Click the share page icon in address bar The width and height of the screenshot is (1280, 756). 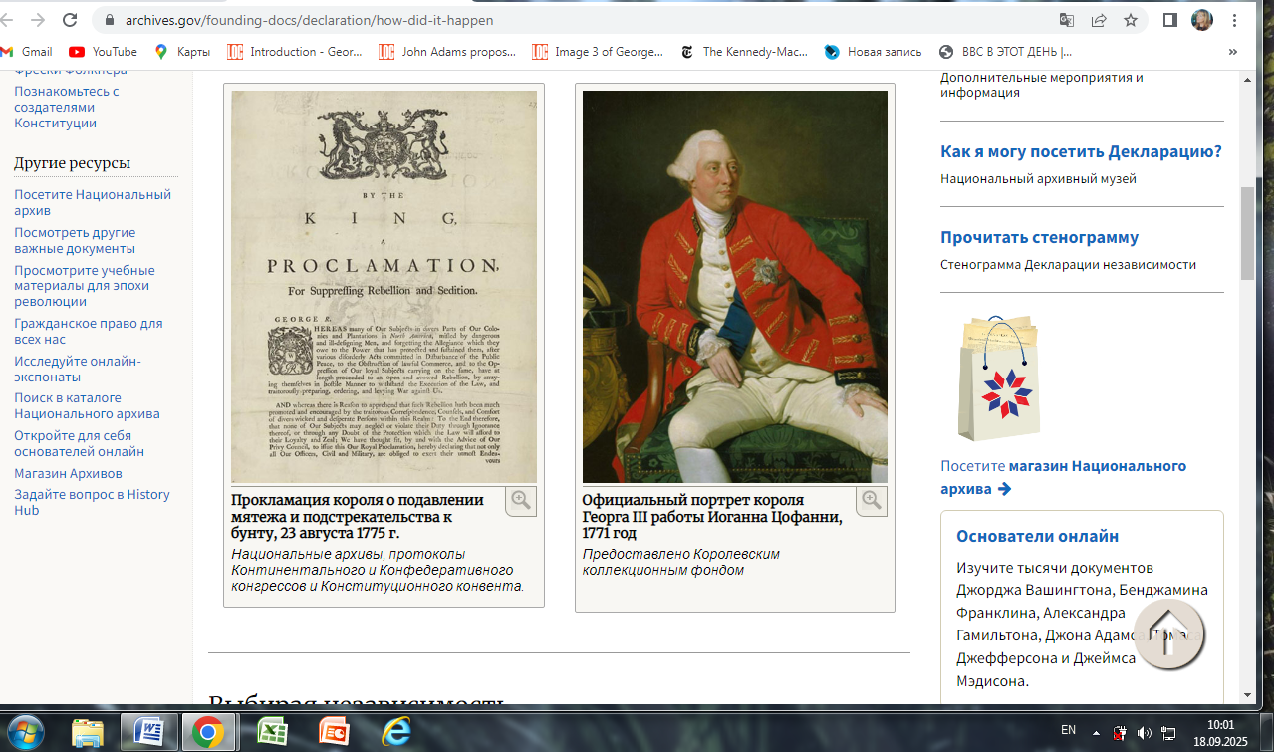tap(1099, 20)
